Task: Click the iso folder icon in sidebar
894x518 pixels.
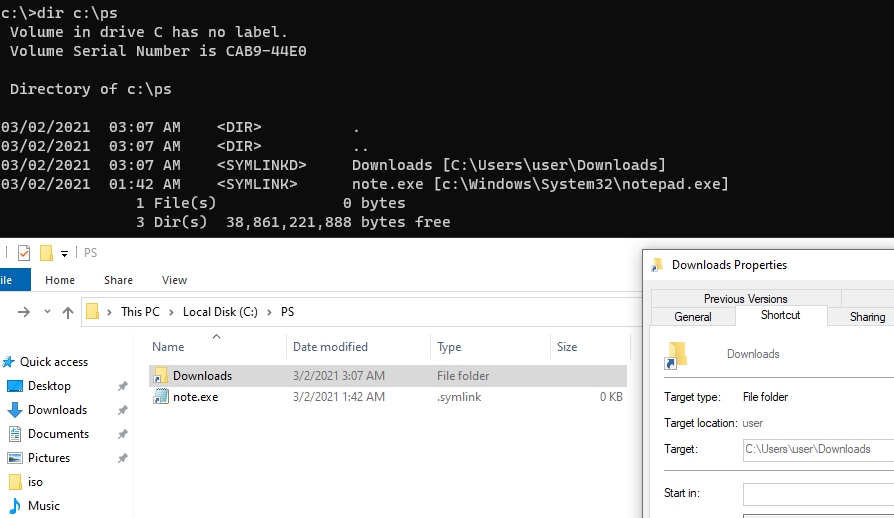Action: coord(15,482)
